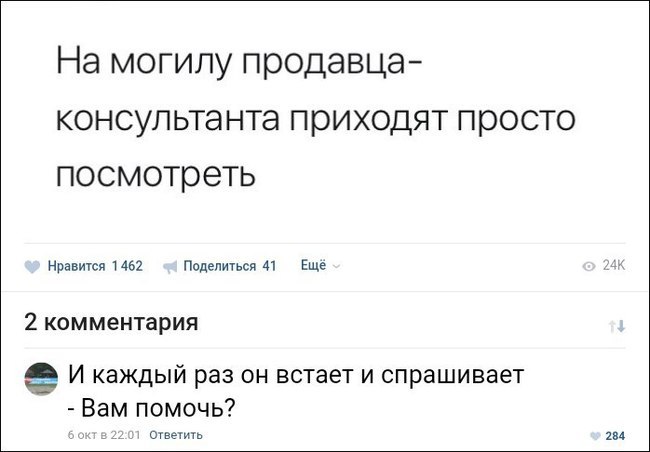Click the comment text "И каждый раз он встает"
The width and height of the screenshot is (650, 452).
296,376
